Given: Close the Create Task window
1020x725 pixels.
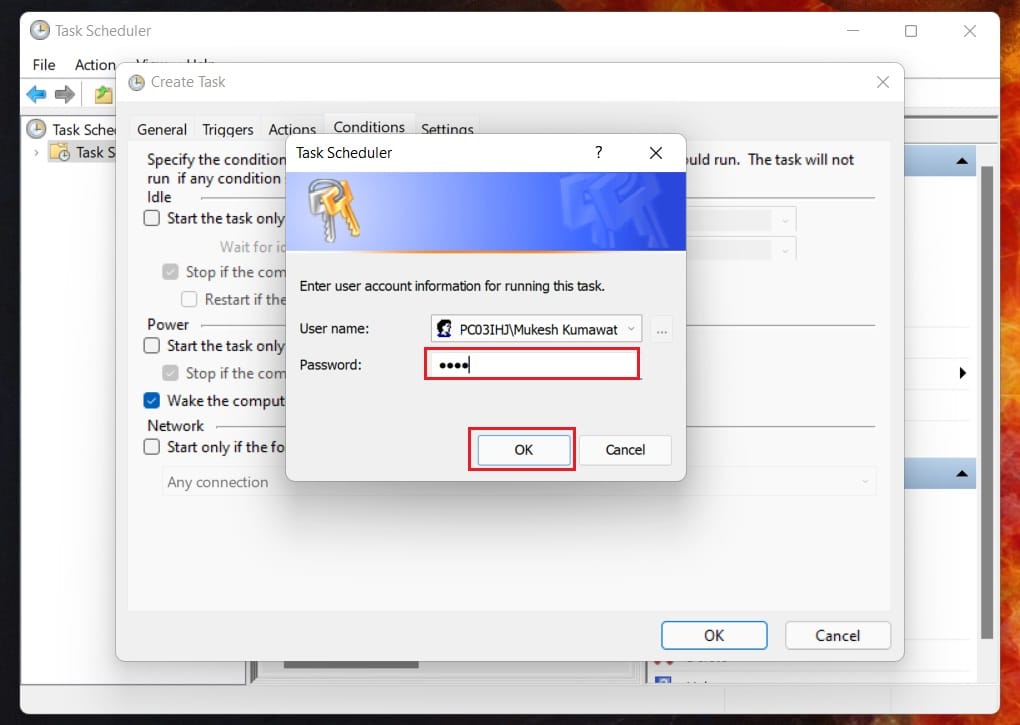Looking at the screenshot, I should pos(883,83).
